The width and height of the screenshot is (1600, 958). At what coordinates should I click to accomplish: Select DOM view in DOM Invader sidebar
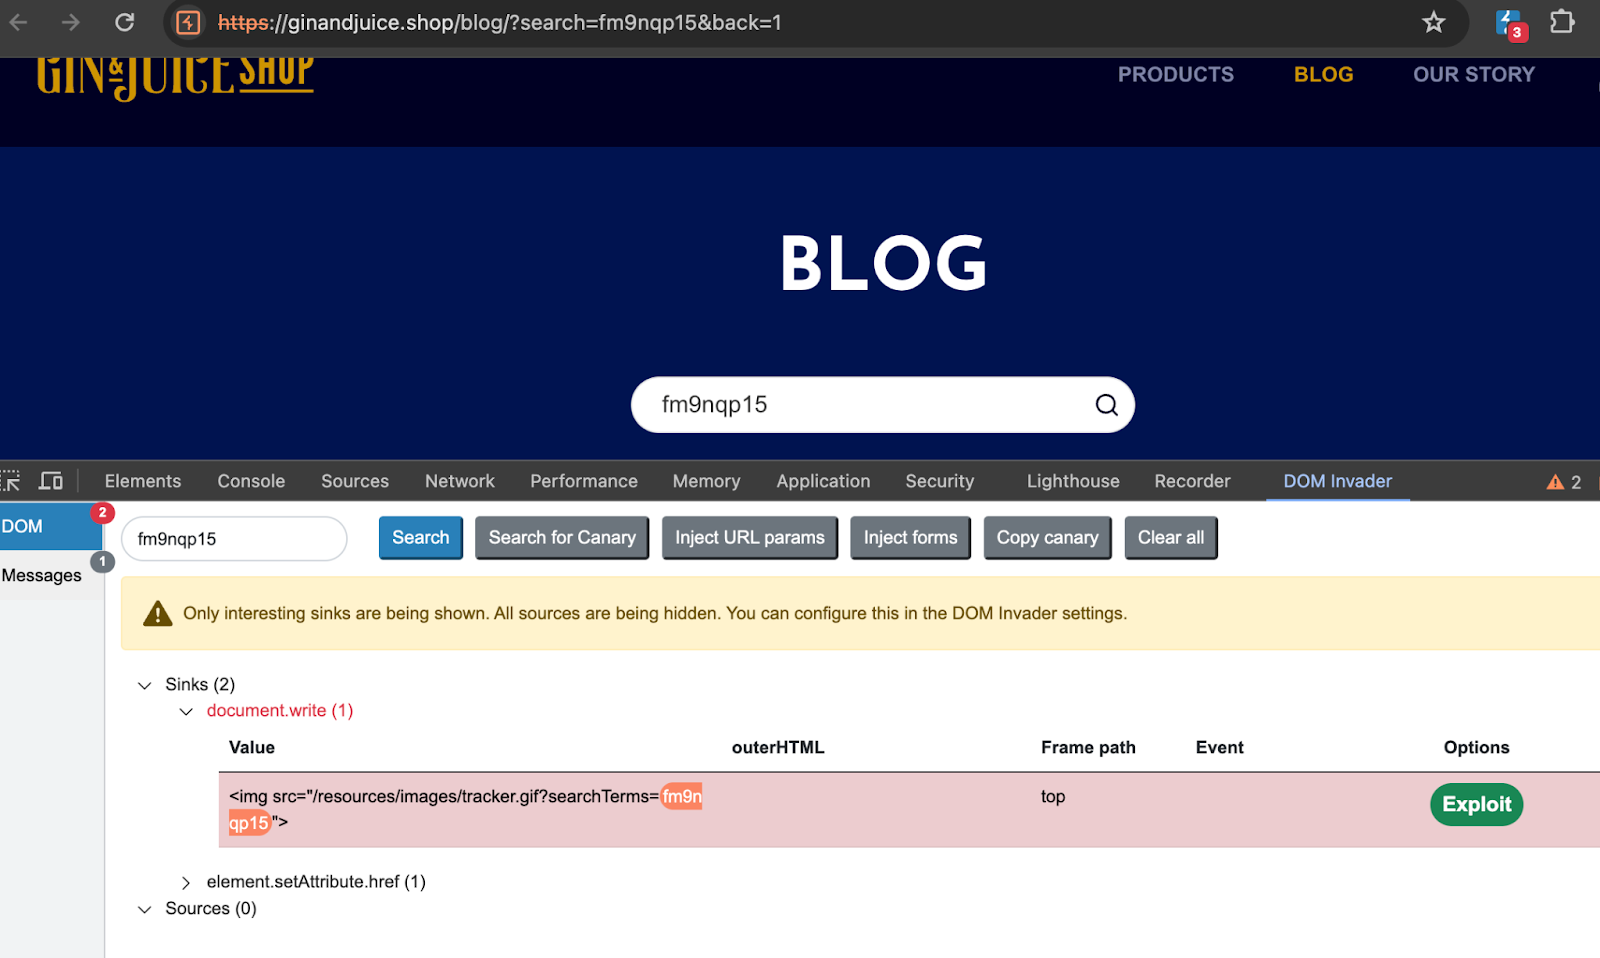[x=51, y=526]
